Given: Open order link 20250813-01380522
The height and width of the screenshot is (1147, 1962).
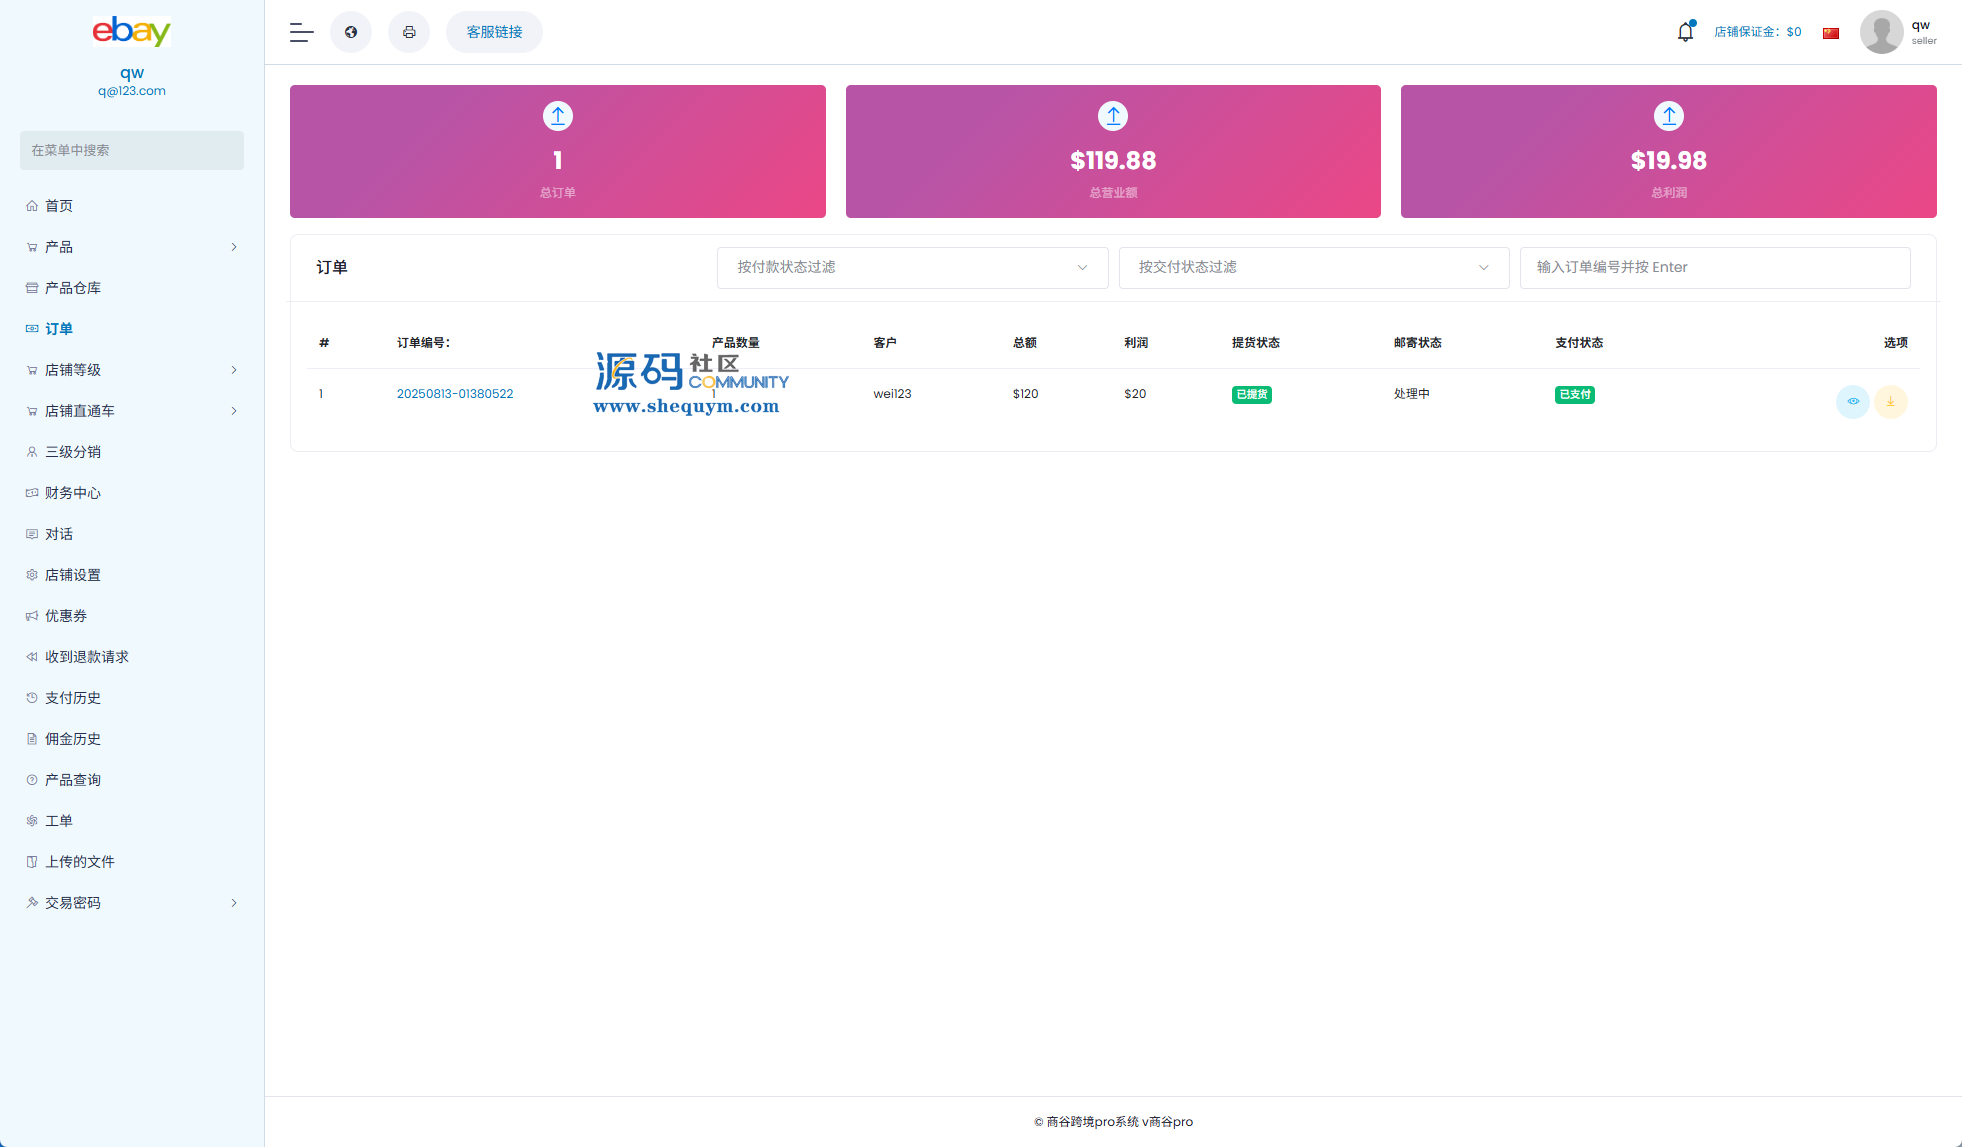Looking at the screenshot, I should tap(455, 394).
